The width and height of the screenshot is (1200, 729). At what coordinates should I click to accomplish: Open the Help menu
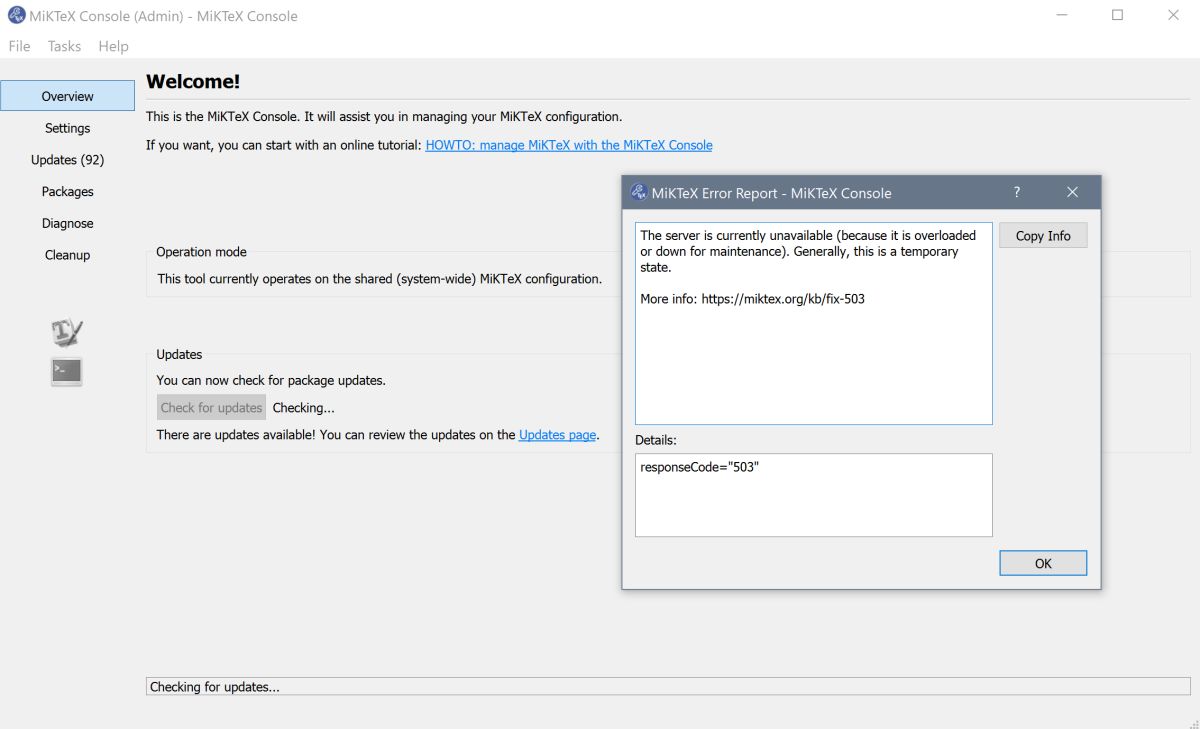(113, 46)
